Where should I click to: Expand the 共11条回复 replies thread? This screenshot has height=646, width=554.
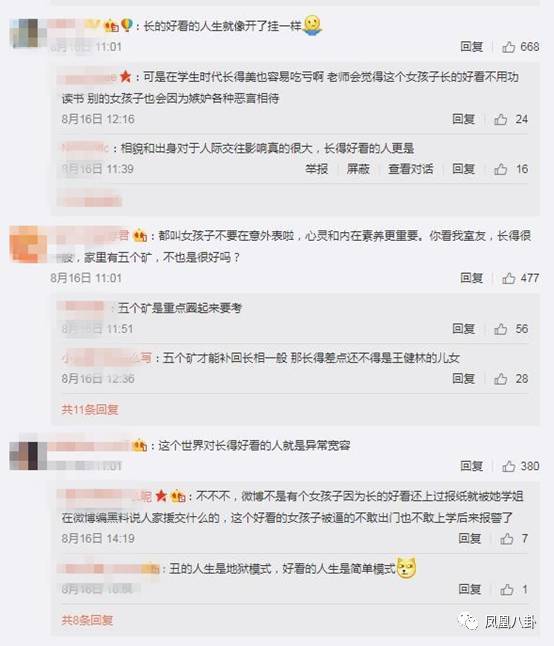pos(90,410)
